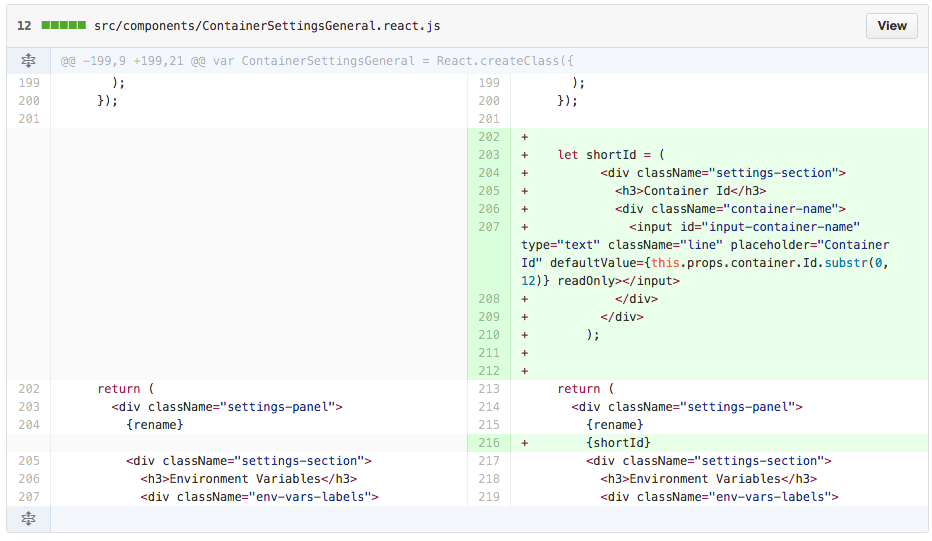Select new line number 208
The width and height of the screenshot is (932, 541).
pyautogui.click(x=488, y=299)
